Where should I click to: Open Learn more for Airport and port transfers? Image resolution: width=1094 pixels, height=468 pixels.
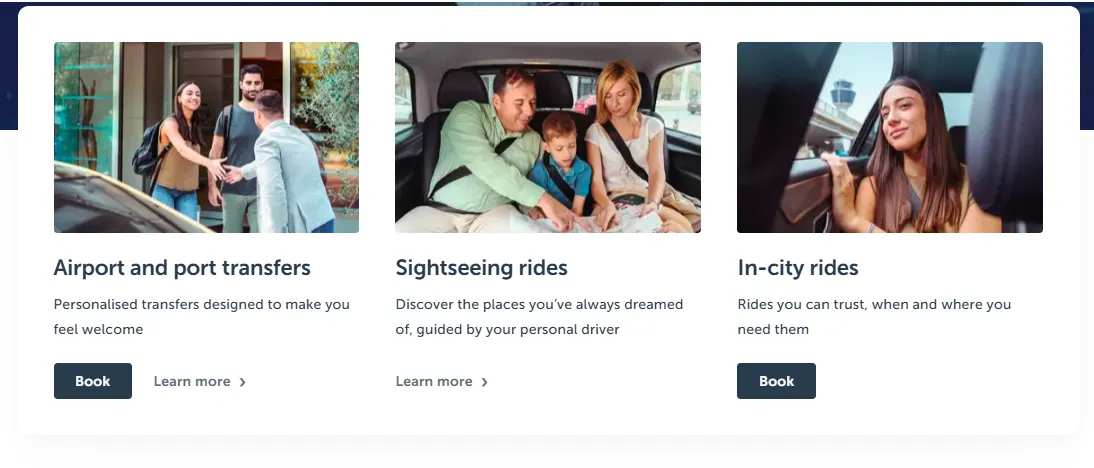pos(192,381)
